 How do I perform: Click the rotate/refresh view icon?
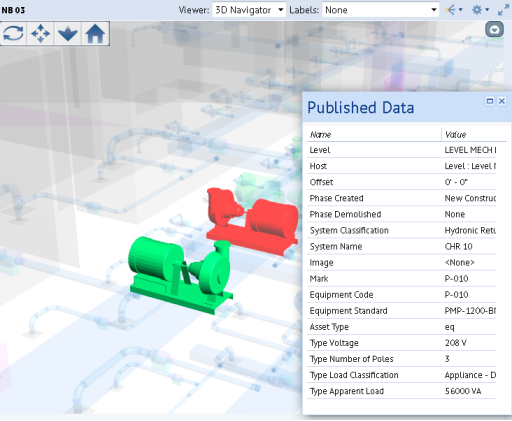[x=13, y=33]
